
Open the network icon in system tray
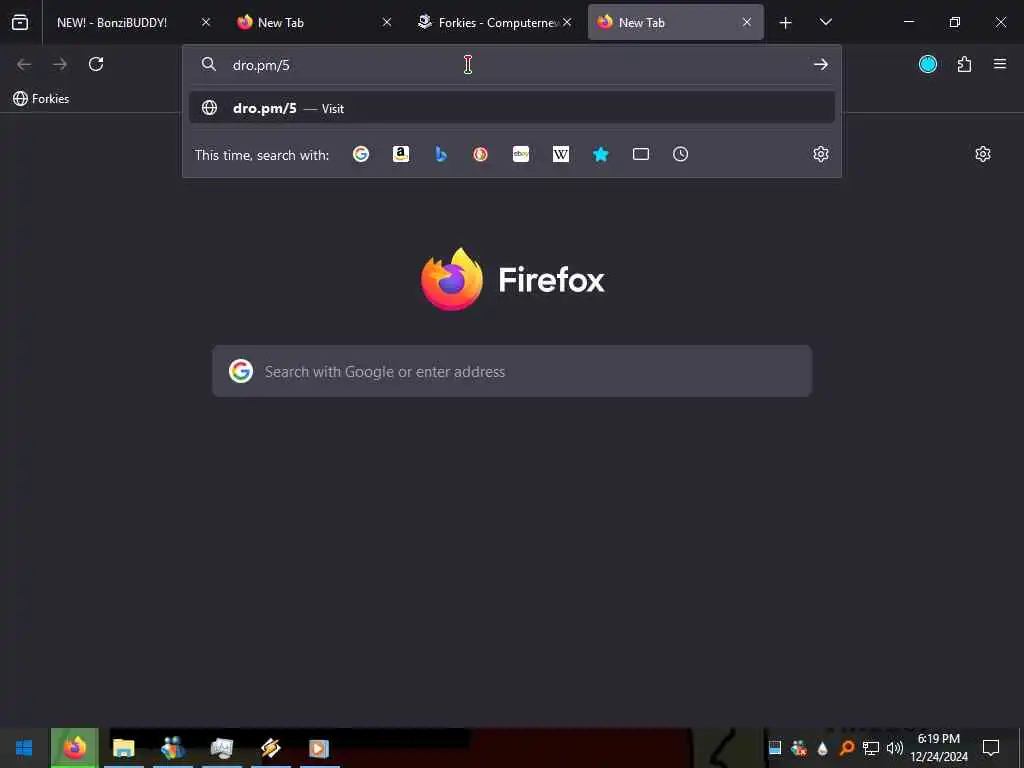(871, 748)
